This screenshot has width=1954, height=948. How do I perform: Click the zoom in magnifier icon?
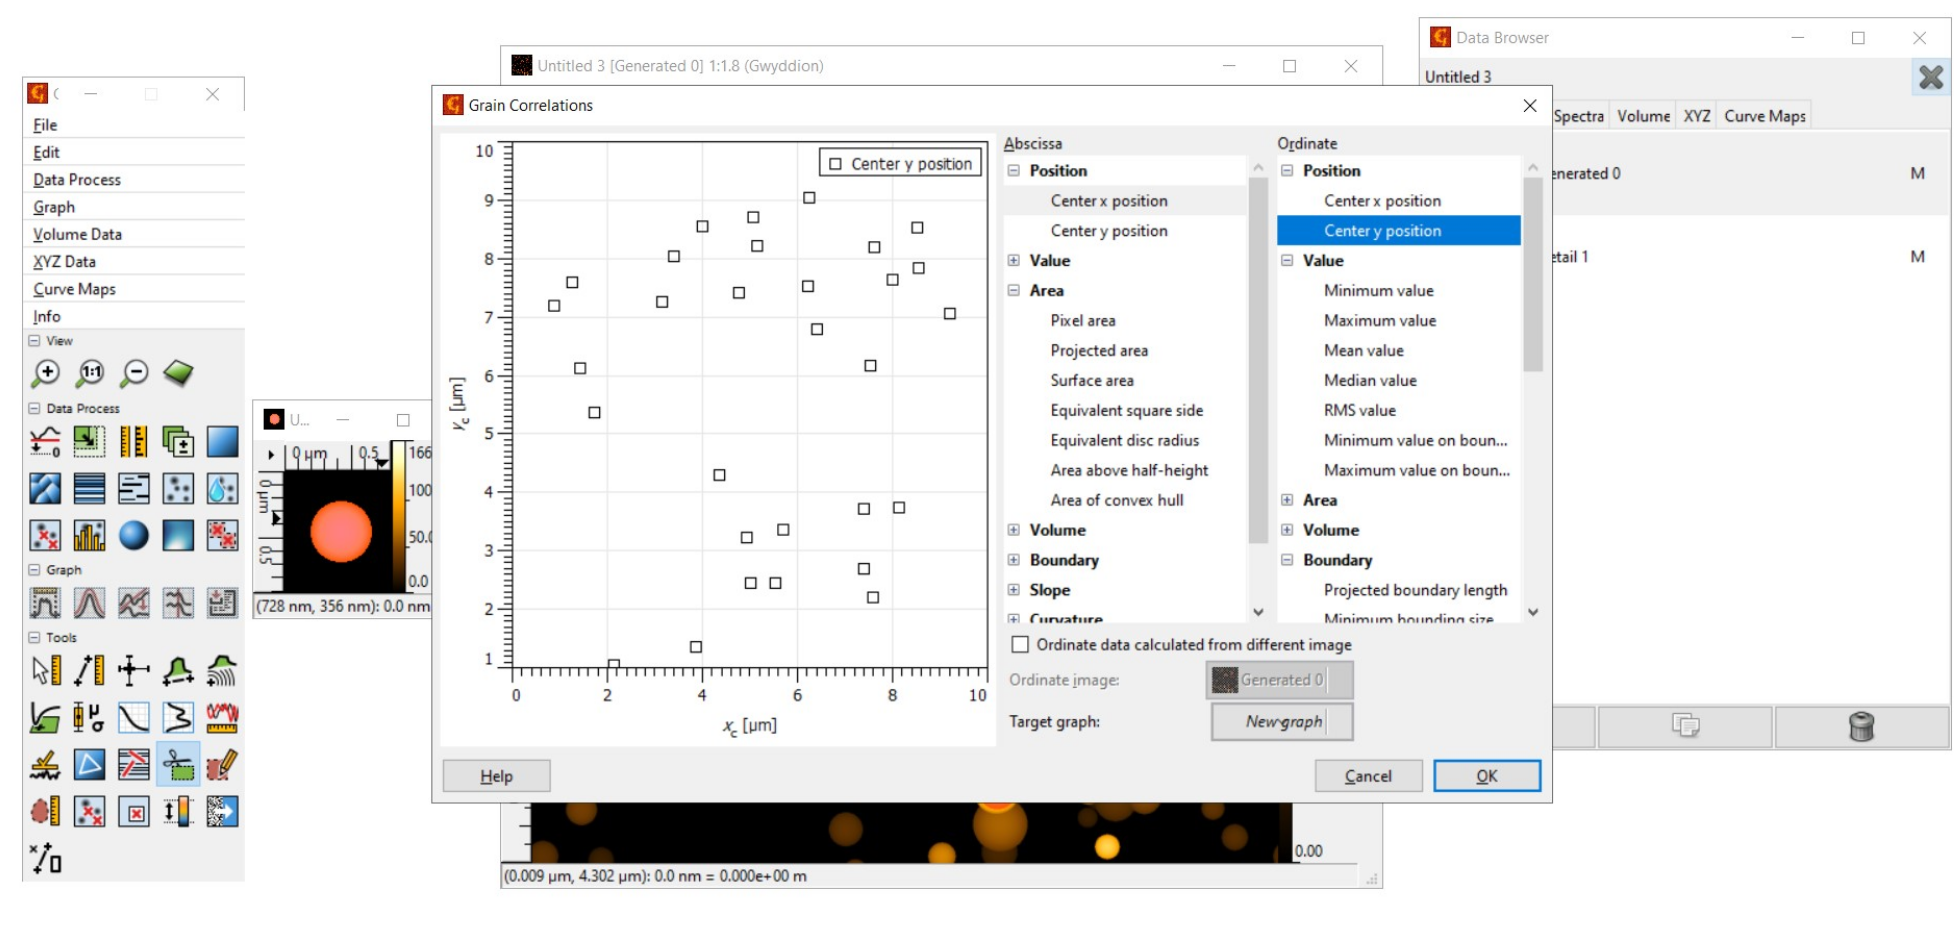point(45,374)
